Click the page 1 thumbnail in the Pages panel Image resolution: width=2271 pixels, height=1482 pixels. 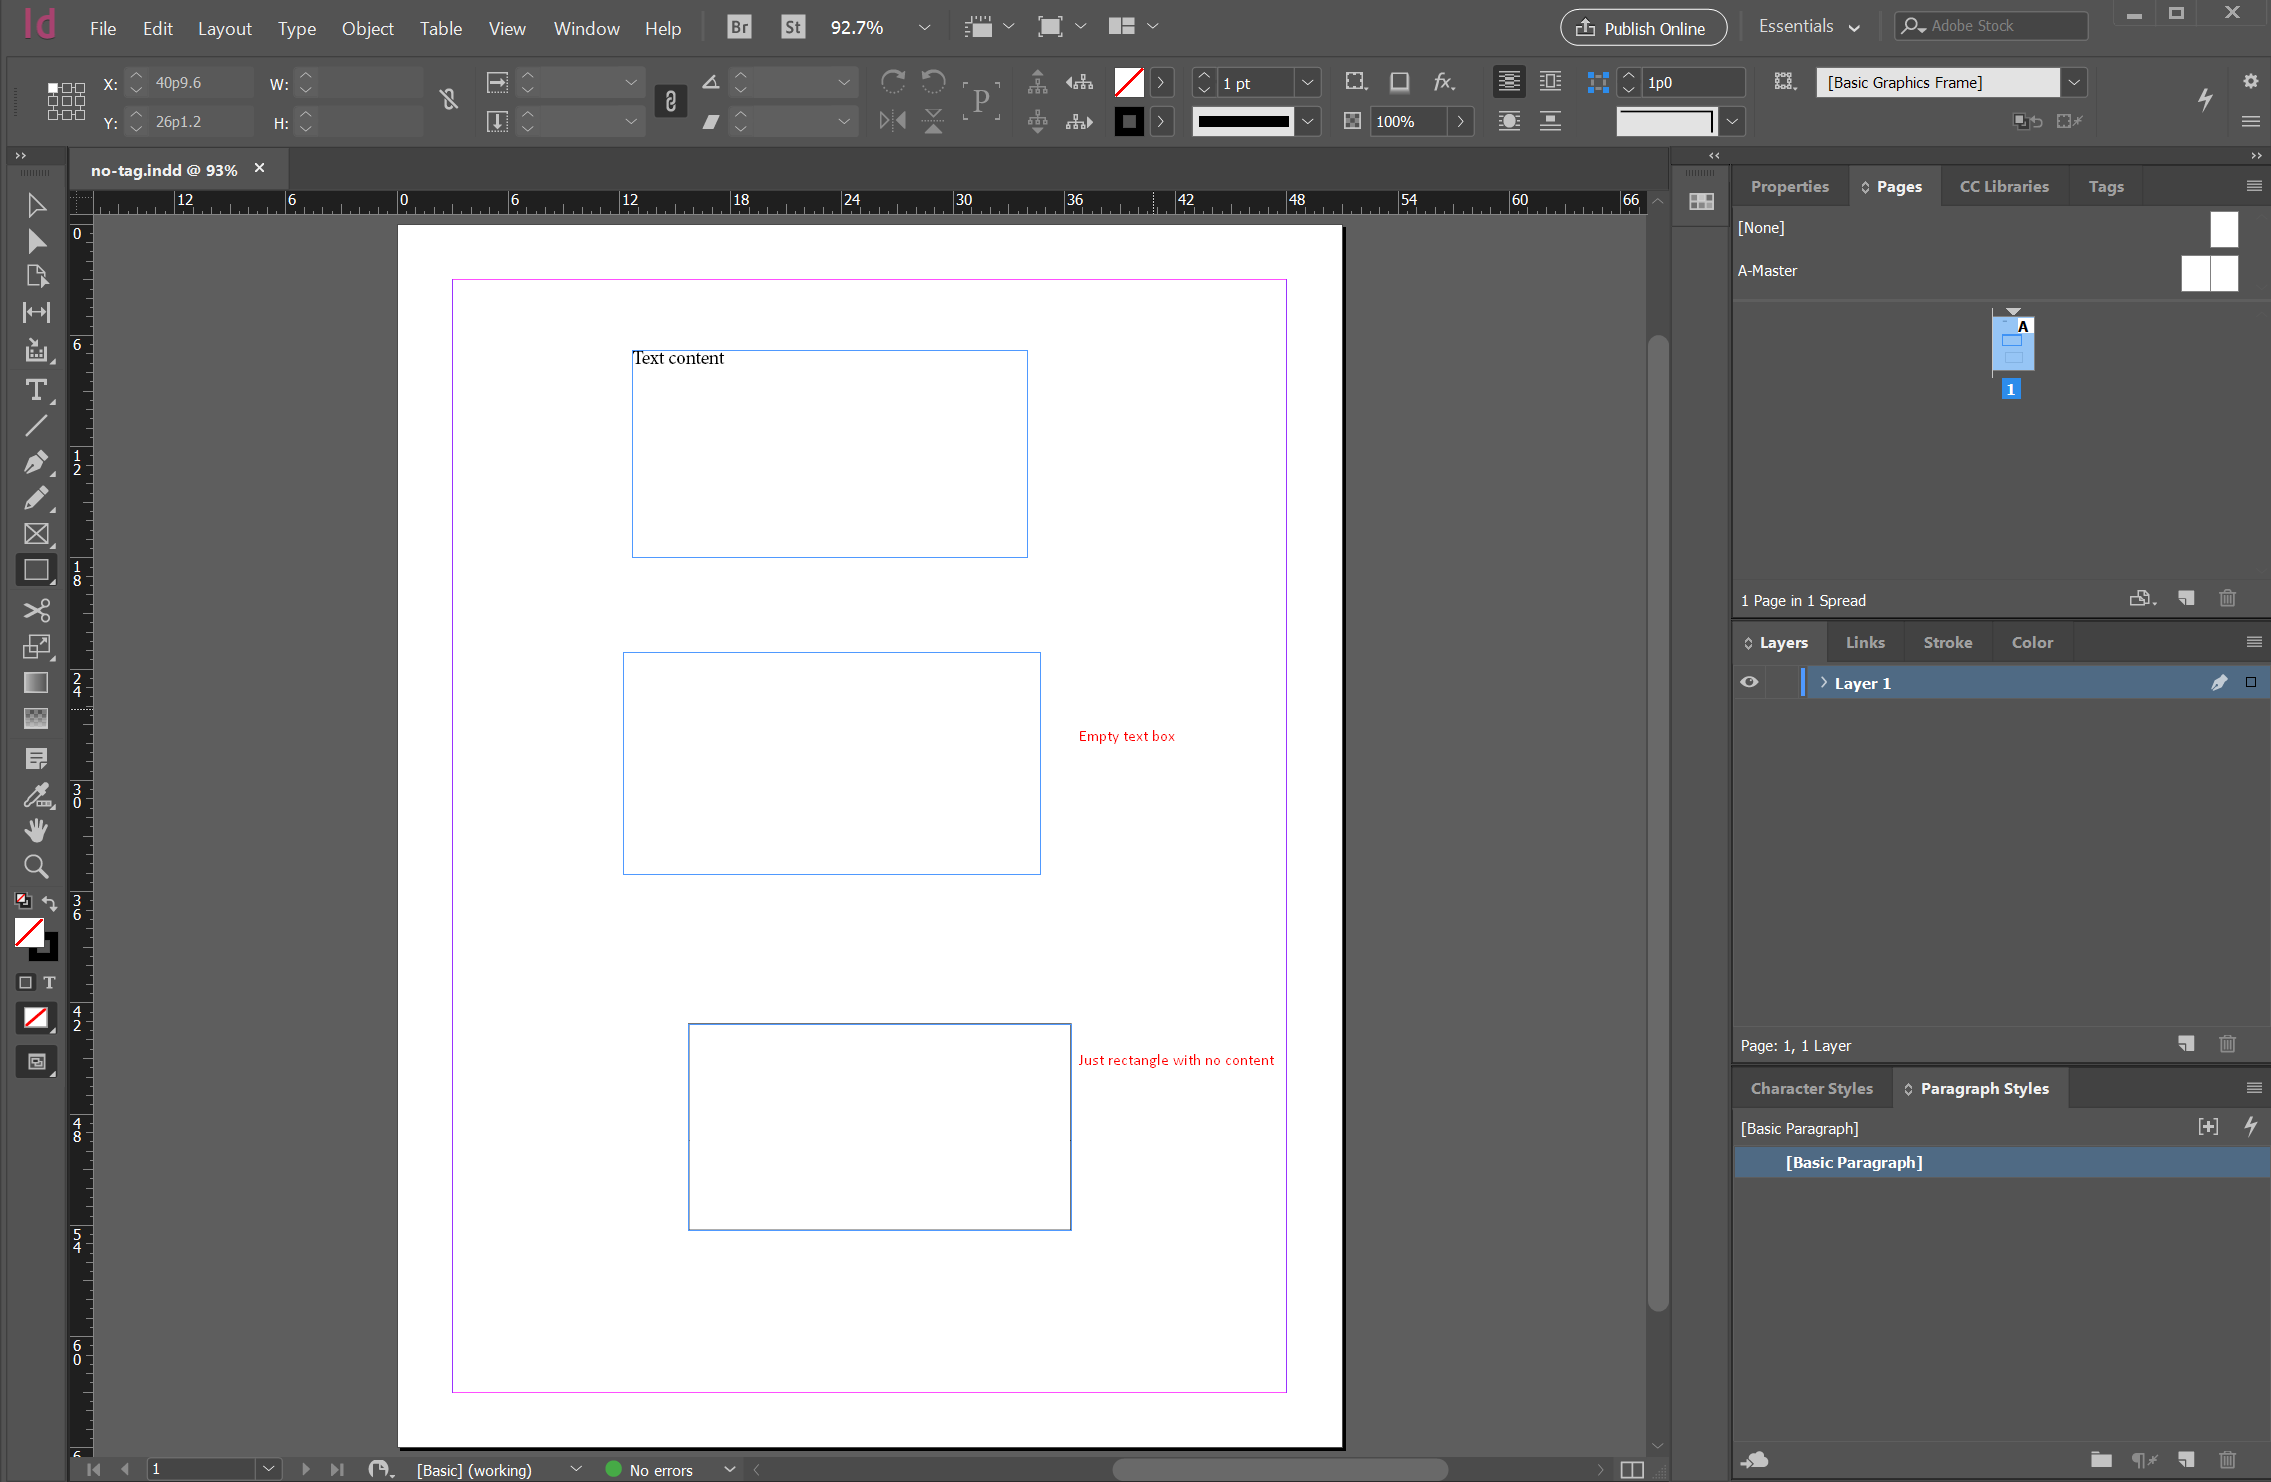pyautogui.click(x=2012, y=344)
